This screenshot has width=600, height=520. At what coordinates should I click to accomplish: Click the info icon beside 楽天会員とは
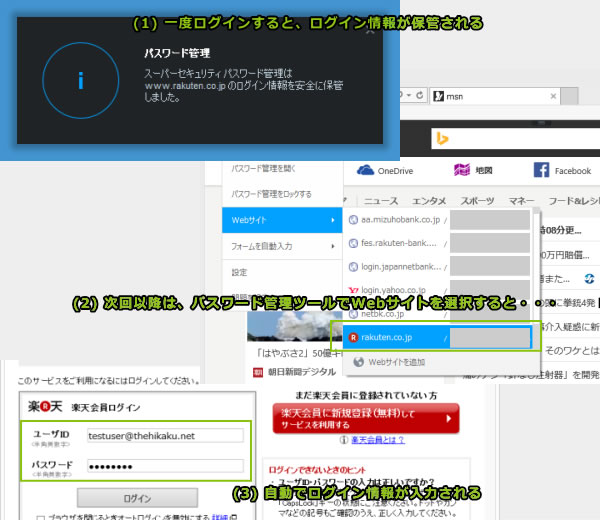344,440
